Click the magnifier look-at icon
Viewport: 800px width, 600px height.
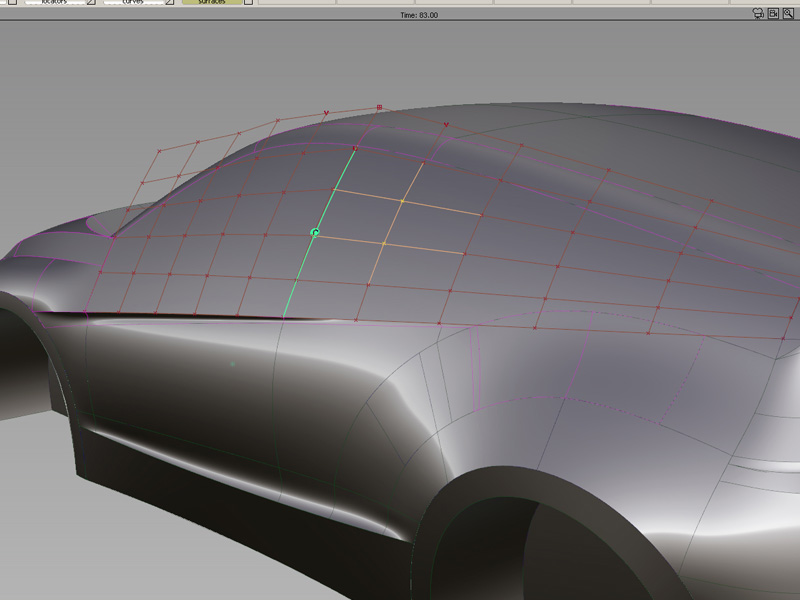[x=788, y=15]
